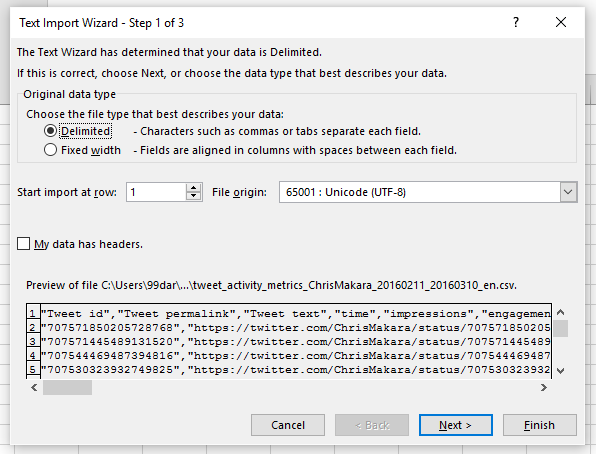Increase start import row with up arrow

pyautogui.click(x=194, y=188)
